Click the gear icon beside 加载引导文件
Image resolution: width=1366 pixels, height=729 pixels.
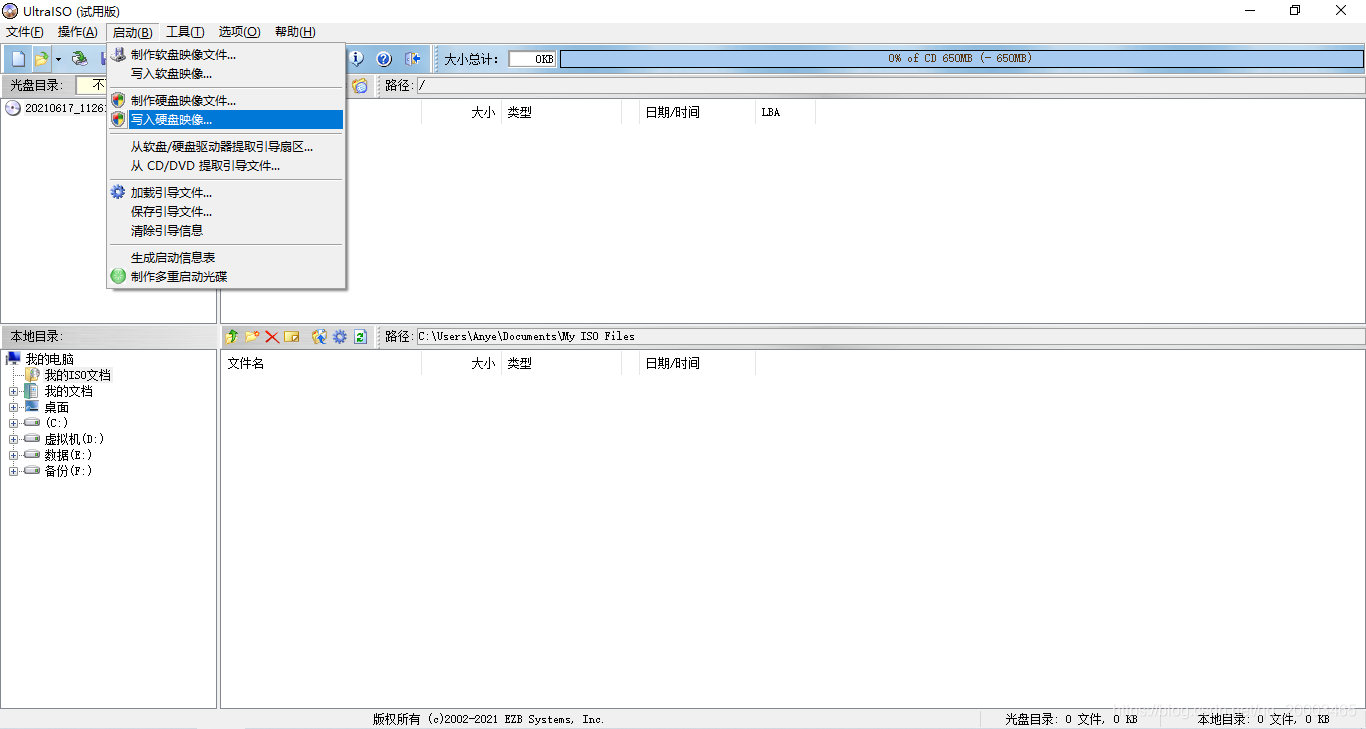click(x=118, y=192)
